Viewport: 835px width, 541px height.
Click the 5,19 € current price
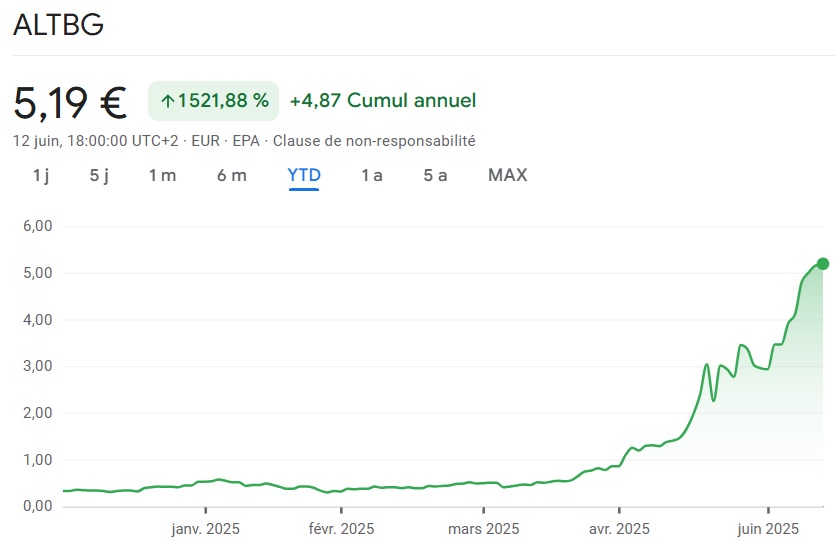70,102
